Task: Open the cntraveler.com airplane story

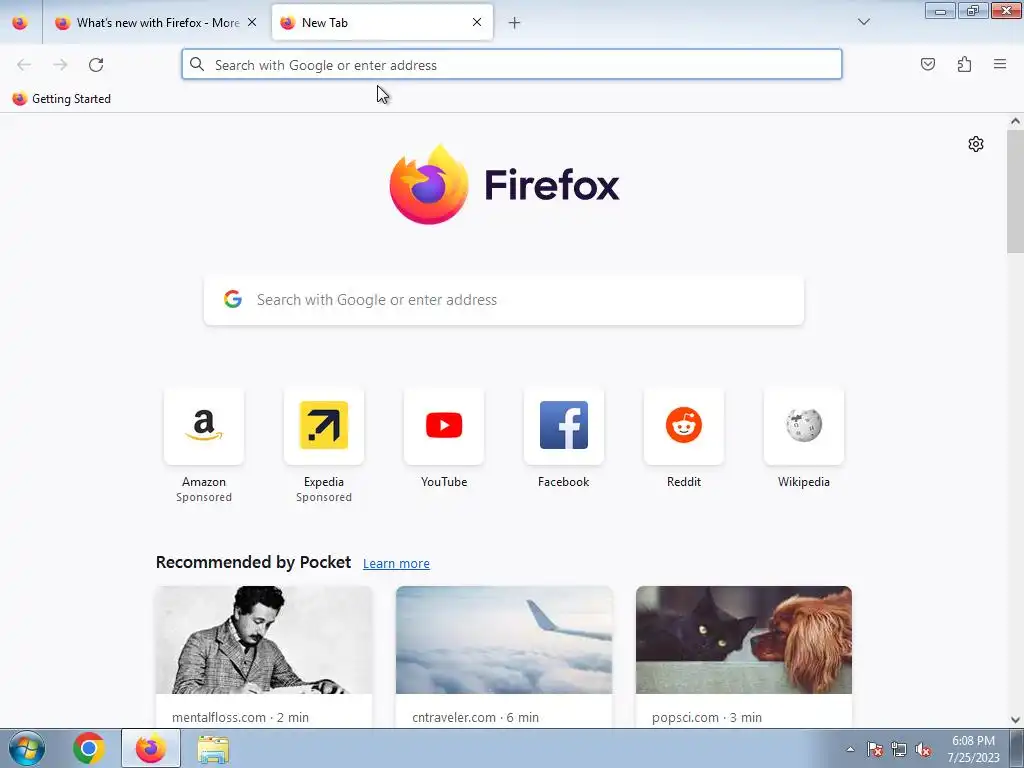Action: click(504, 656)
